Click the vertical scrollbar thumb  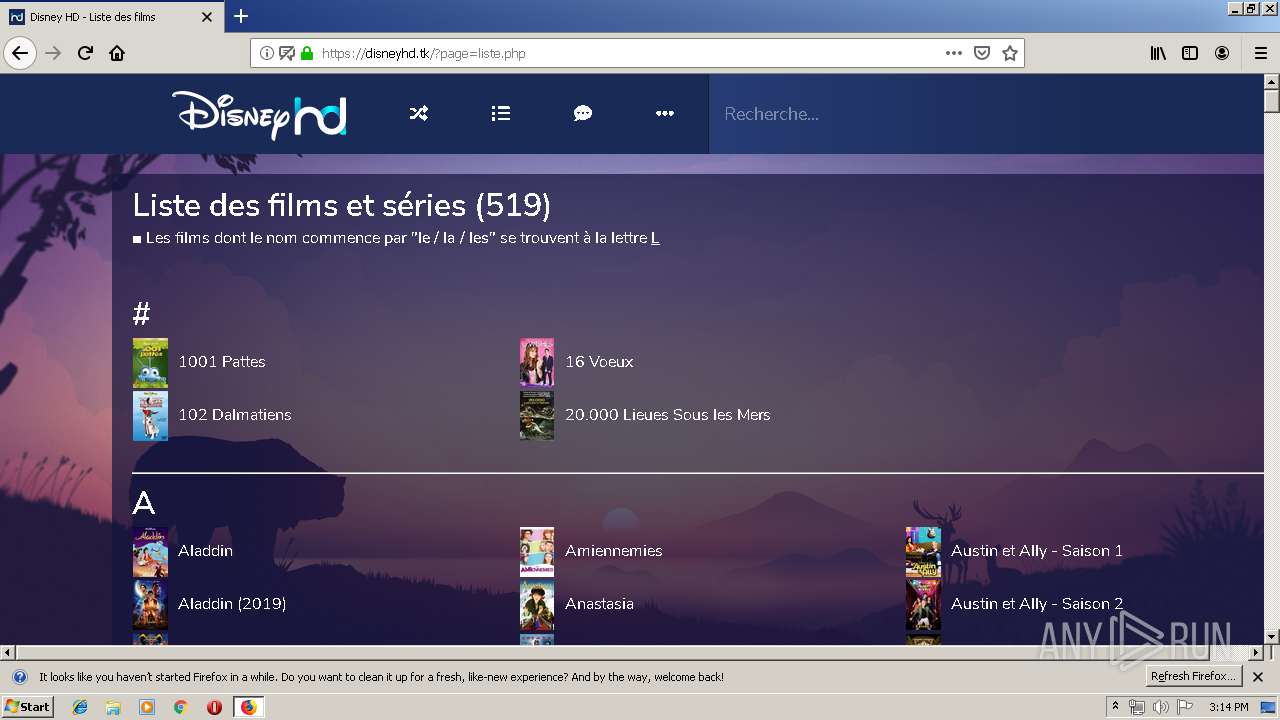point(1272,101)
